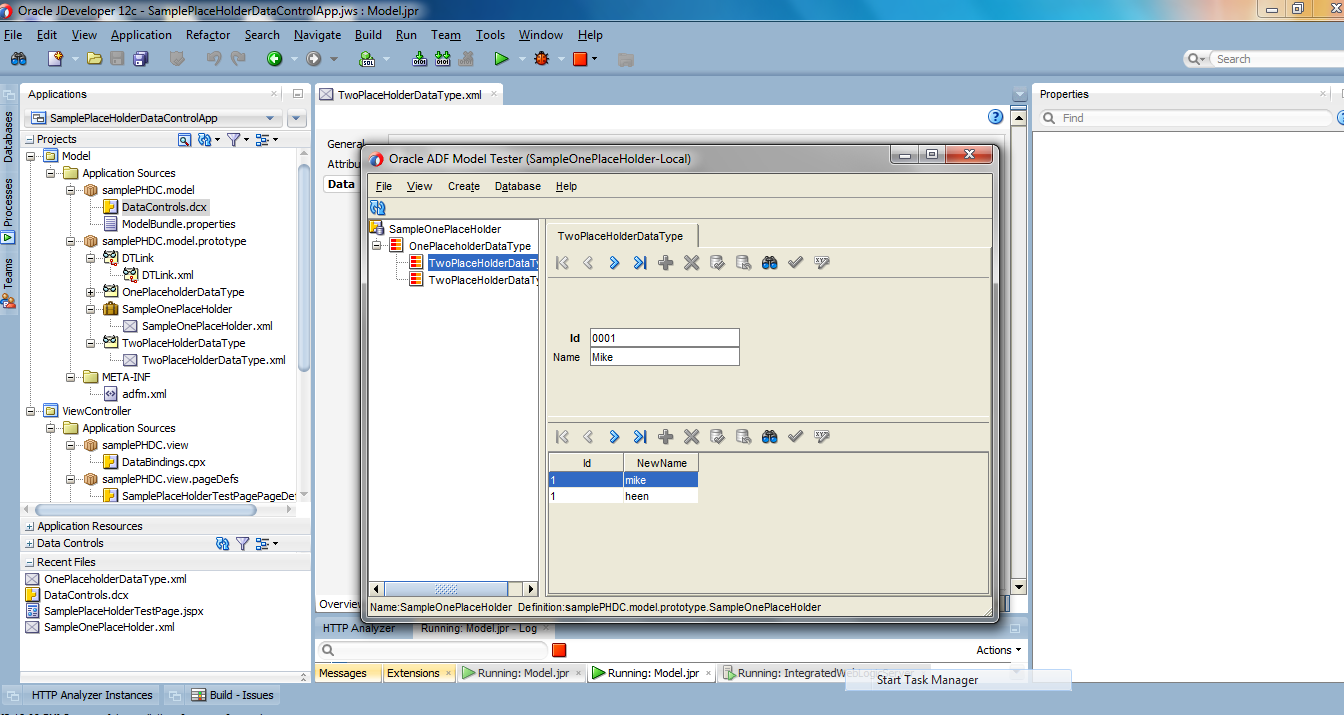
Task: Jump to last record in lower tester toolbar
Action: click(x=640, y=437)
